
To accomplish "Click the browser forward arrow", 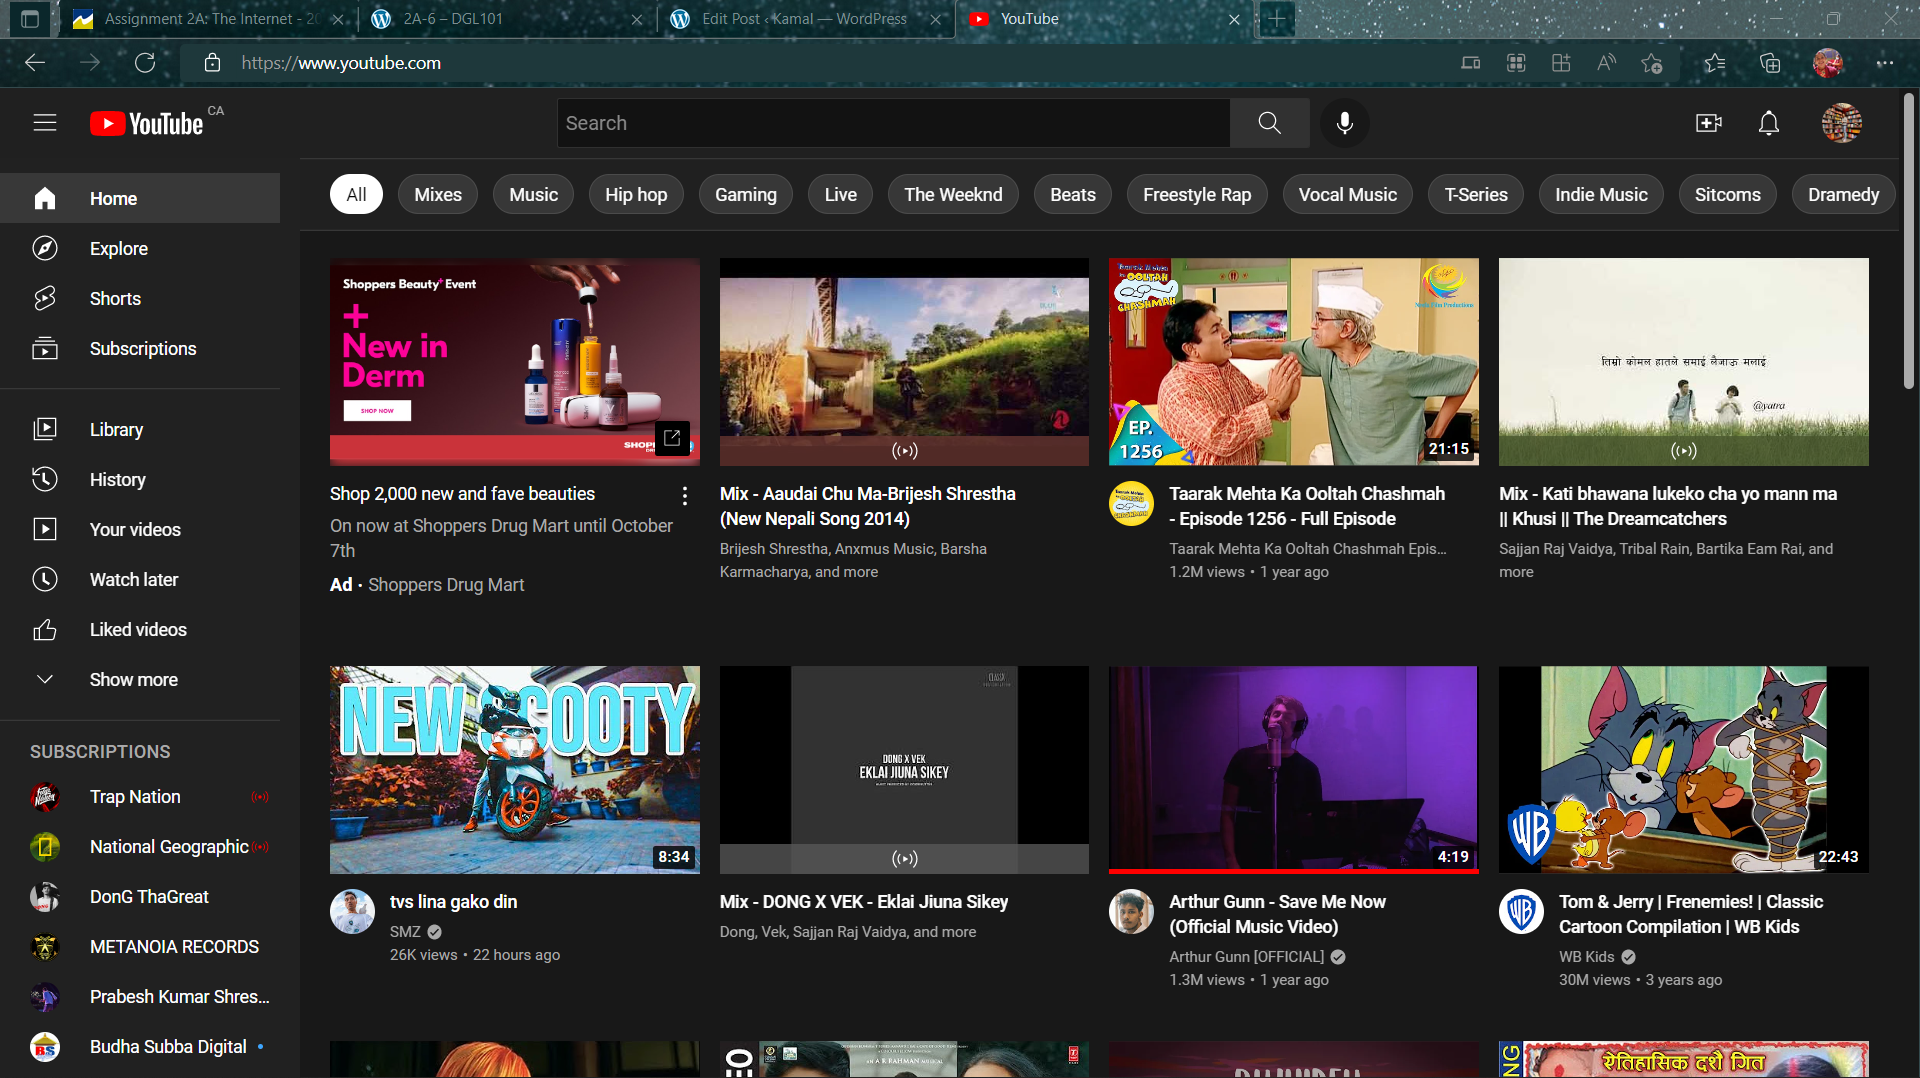I will 90,63.
